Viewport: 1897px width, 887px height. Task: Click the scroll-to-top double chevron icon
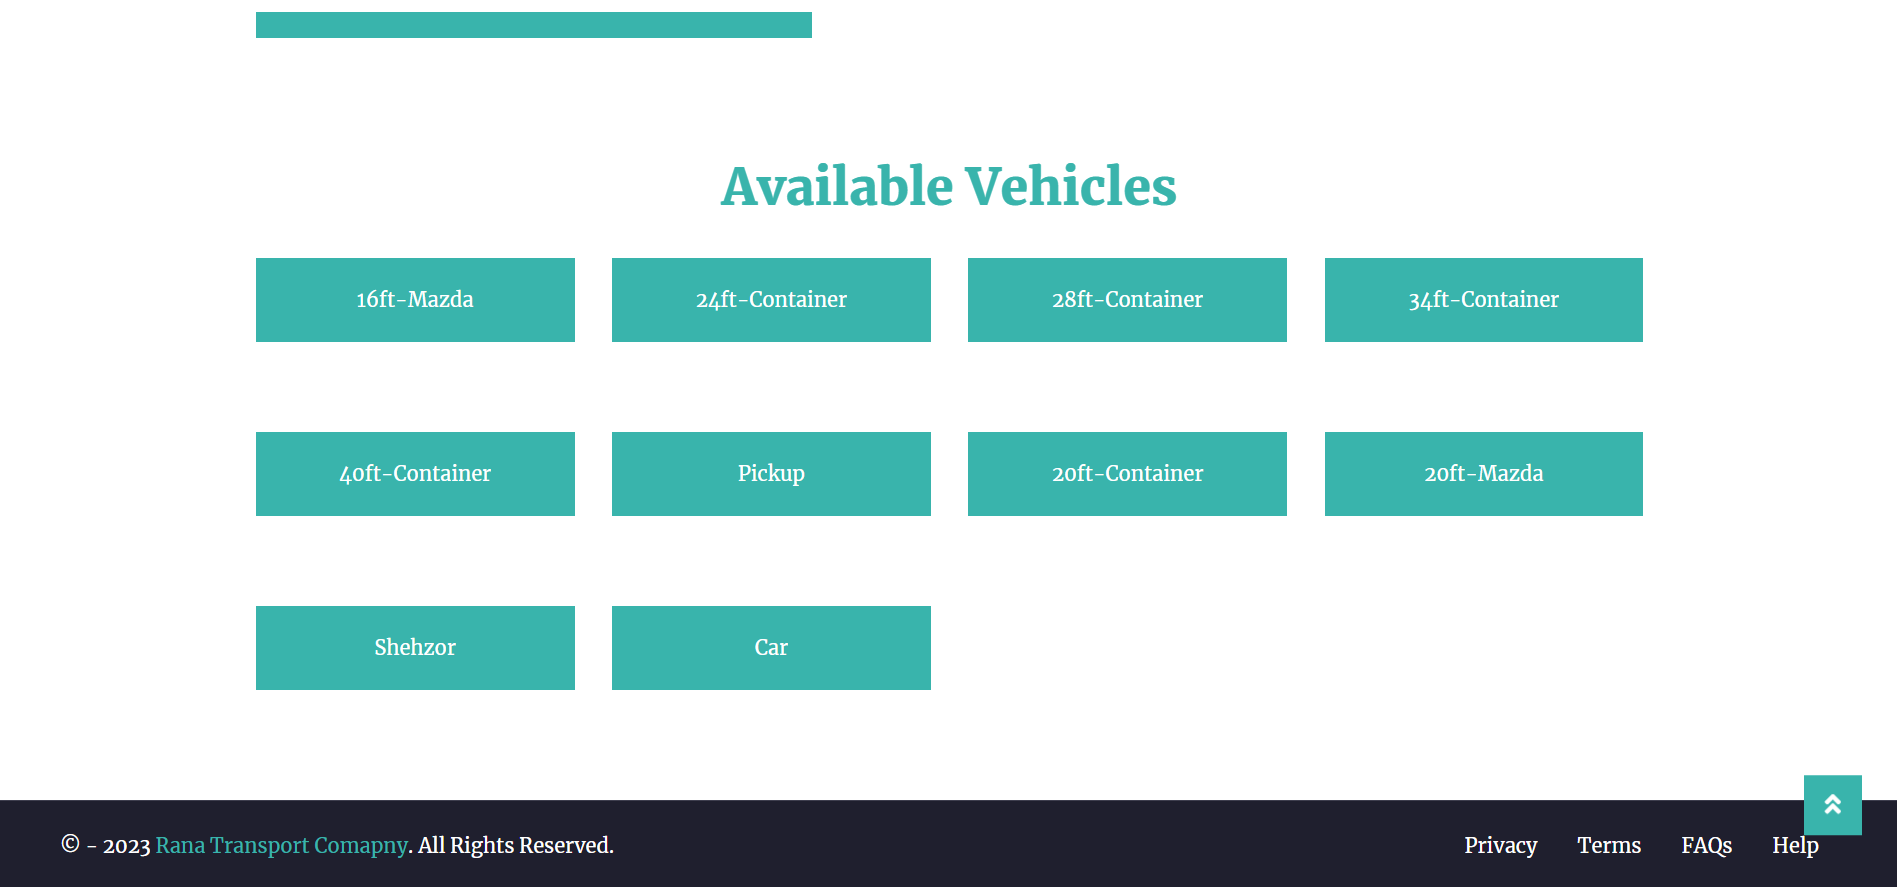click(1832, 805)
